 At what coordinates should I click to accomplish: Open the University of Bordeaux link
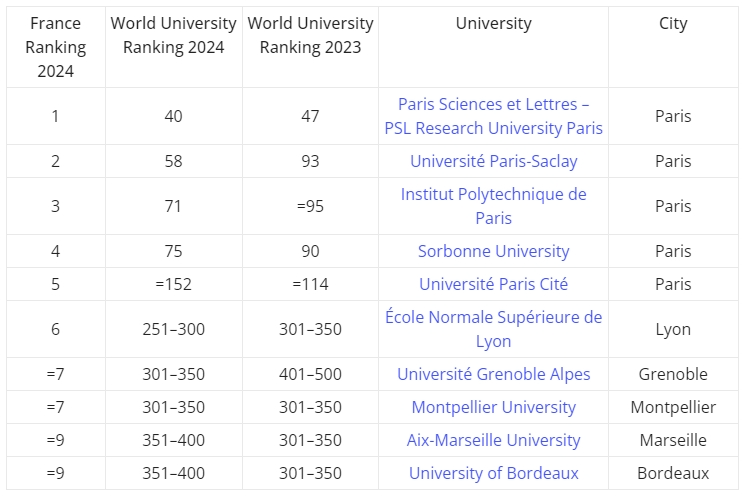(x=493, y=473)
